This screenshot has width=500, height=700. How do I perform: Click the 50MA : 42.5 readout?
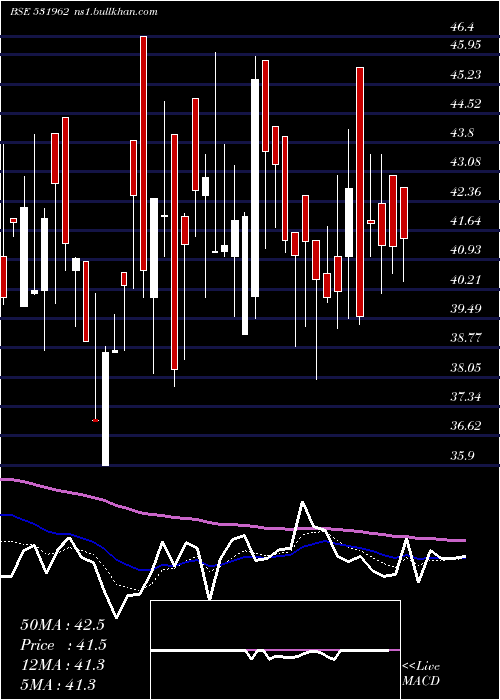point(62,625)
